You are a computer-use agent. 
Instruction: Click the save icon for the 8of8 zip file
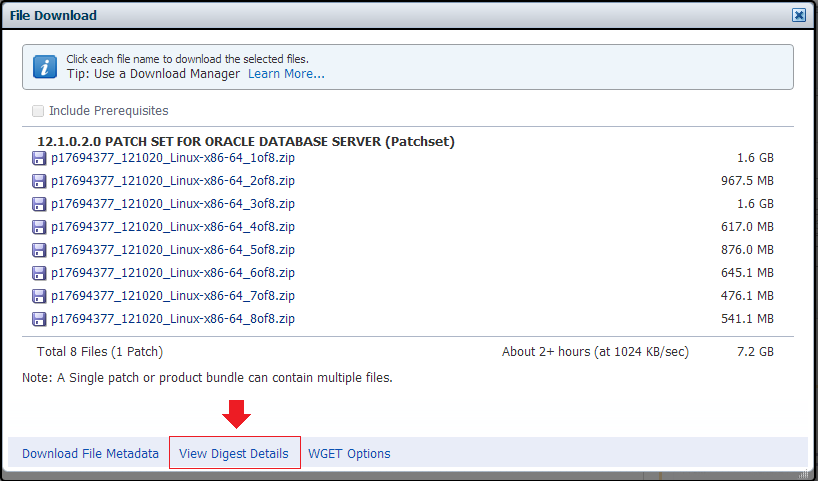pos(40,319)
